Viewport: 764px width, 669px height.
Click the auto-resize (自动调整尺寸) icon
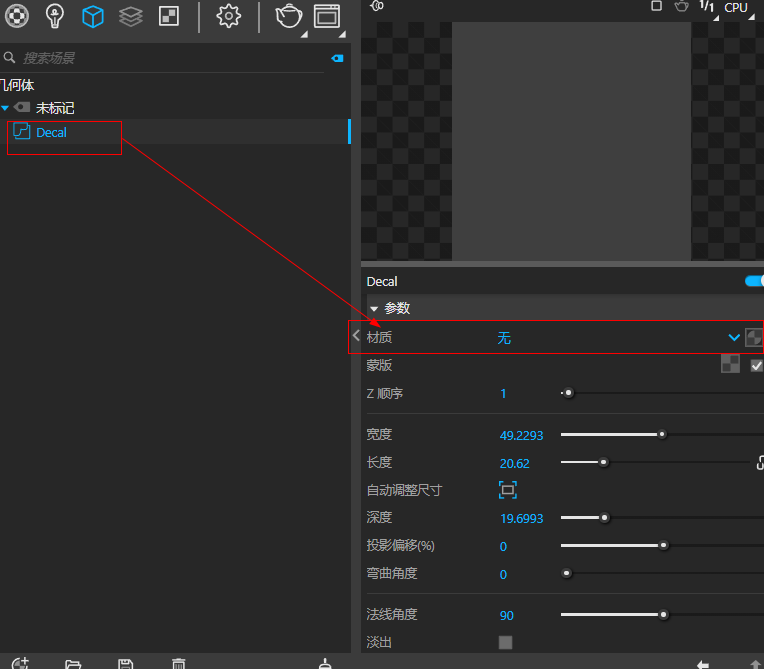(x=508, y=490)
